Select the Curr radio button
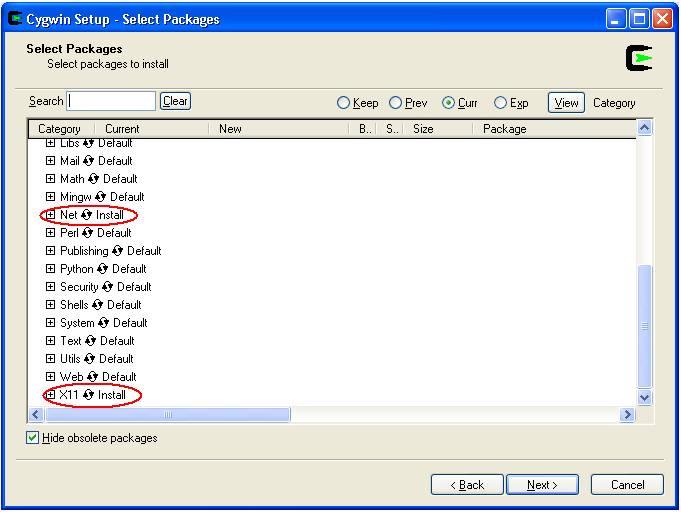This screenshot has height=512, width=681. (x=448, y=103)
